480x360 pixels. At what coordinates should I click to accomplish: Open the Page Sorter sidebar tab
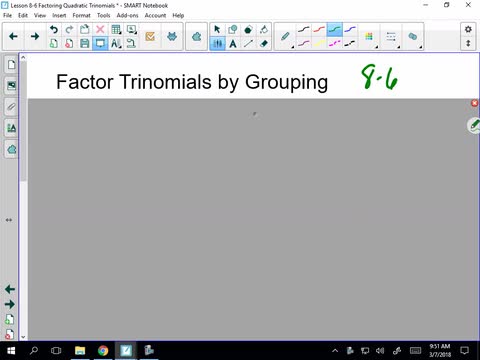point(11,64)
